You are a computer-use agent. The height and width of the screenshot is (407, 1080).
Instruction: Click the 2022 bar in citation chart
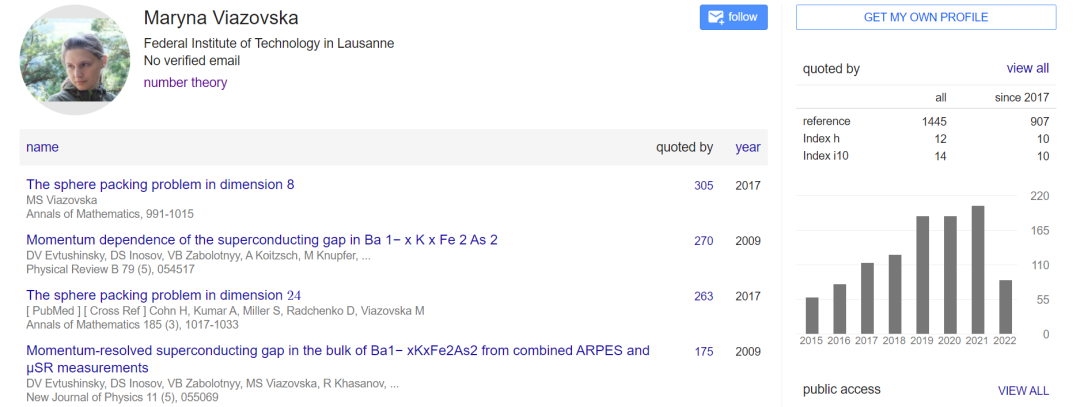click(1006, 307)
